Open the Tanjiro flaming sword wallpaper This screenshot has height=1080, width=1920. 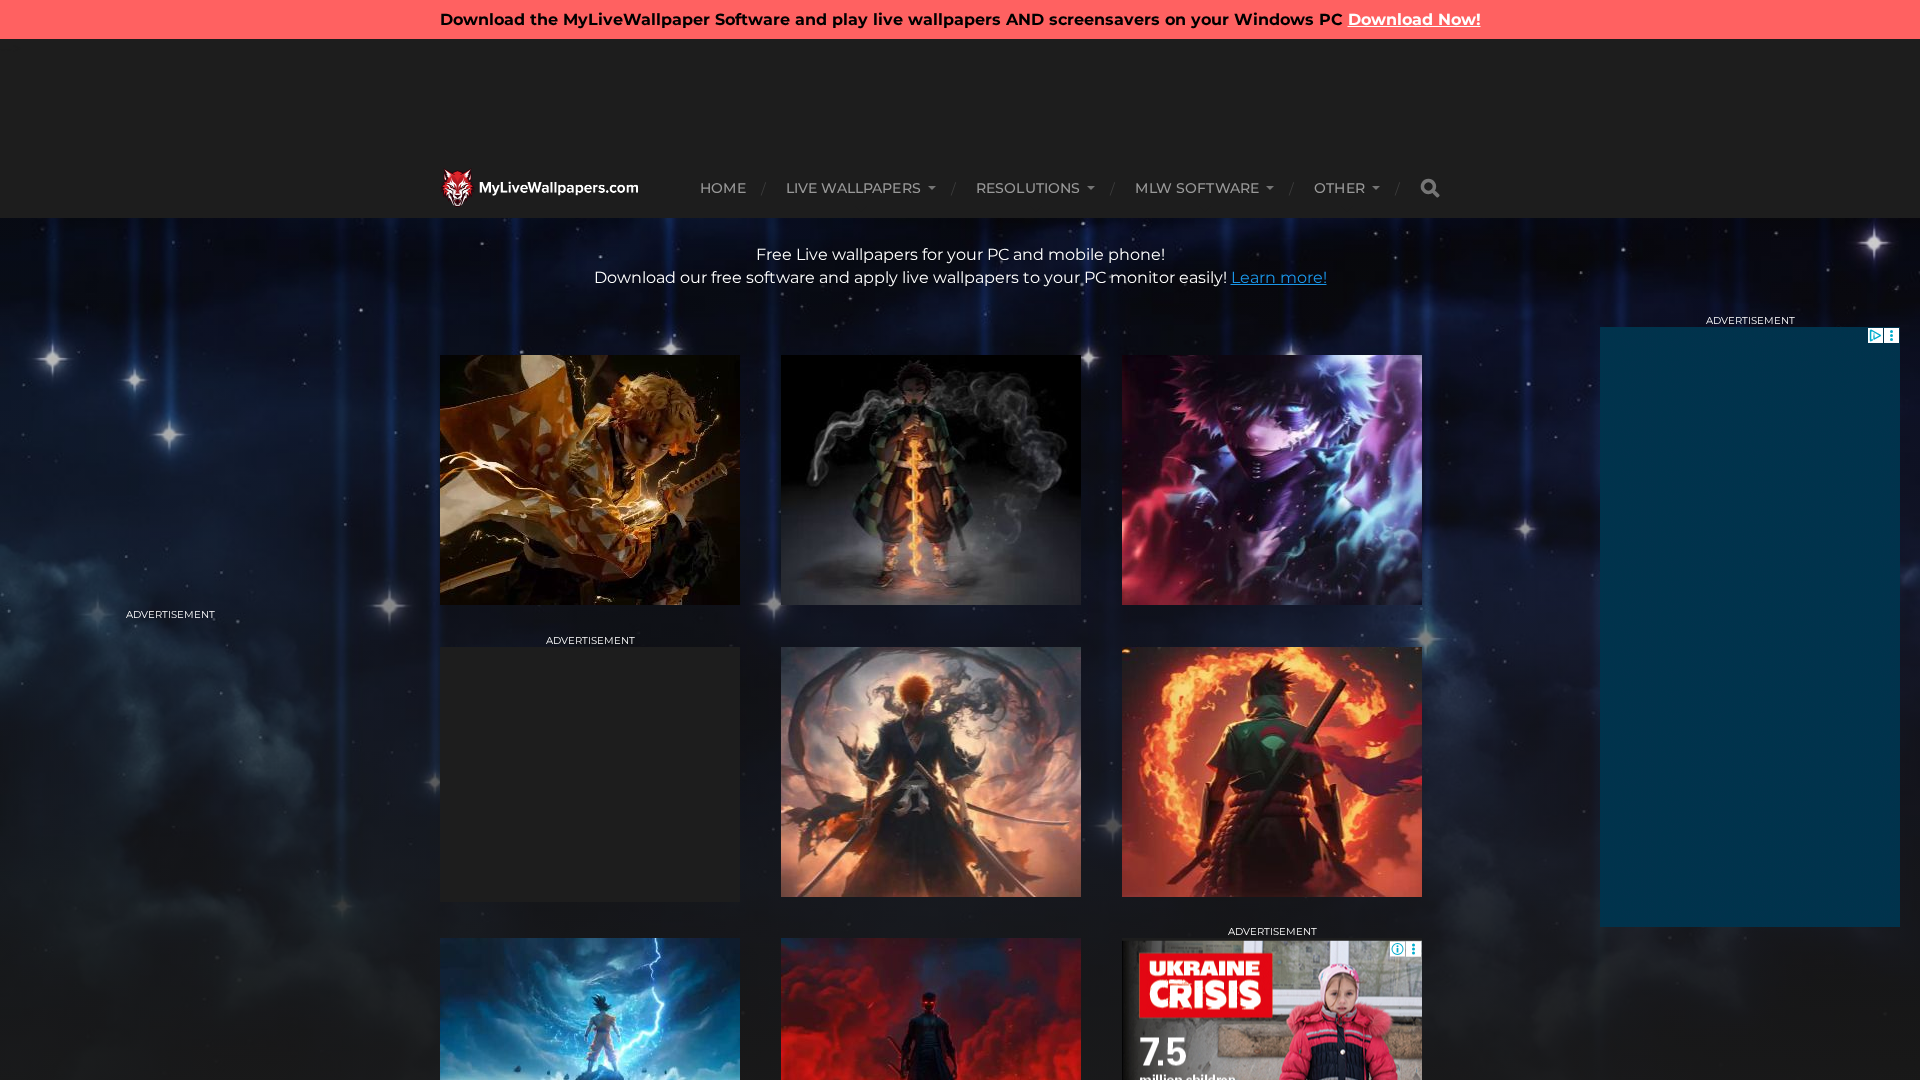pos(930,480)
